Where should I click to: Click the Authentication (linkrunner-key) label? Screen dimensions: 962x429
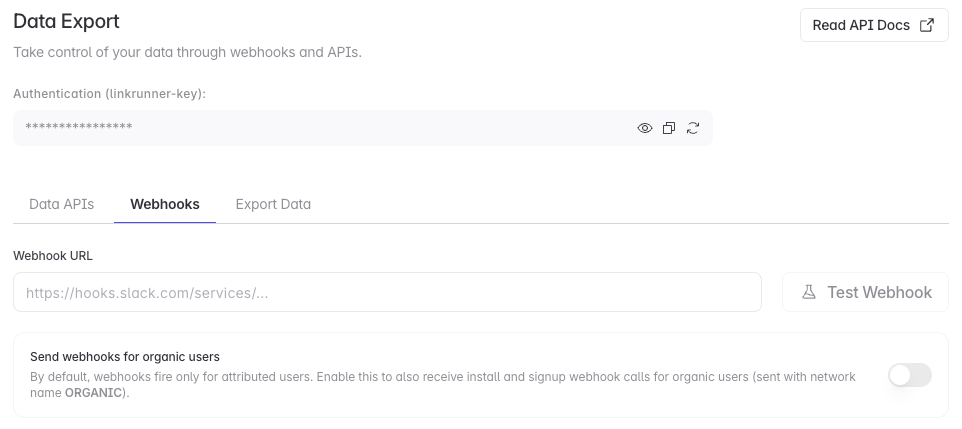click(110, 94)
